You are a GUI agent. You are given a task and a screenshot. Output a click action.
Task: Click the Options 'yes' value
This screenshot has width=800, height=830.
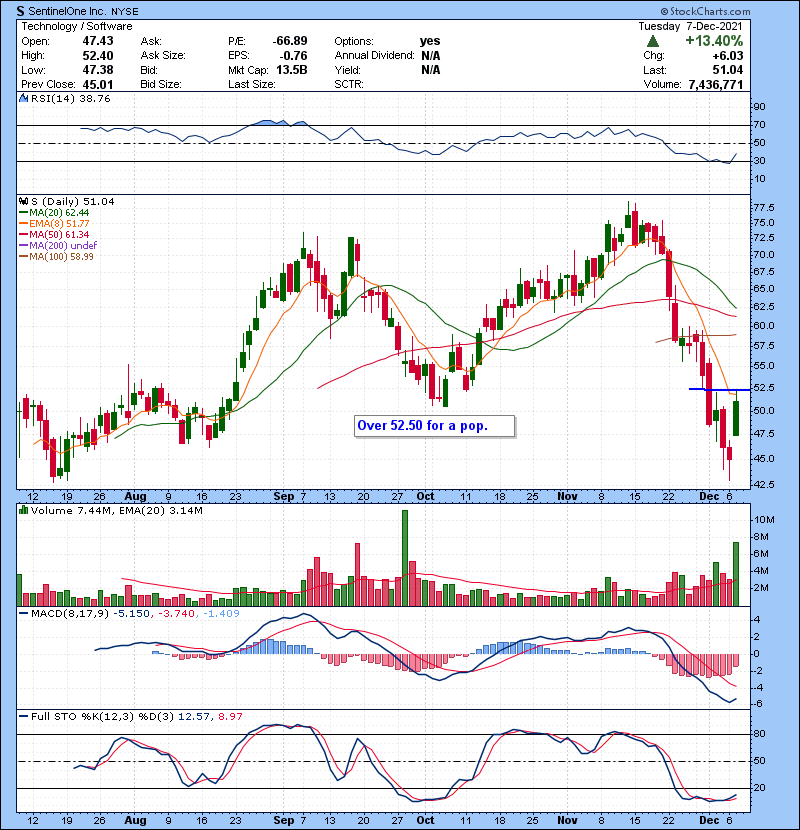pos(431,41)
